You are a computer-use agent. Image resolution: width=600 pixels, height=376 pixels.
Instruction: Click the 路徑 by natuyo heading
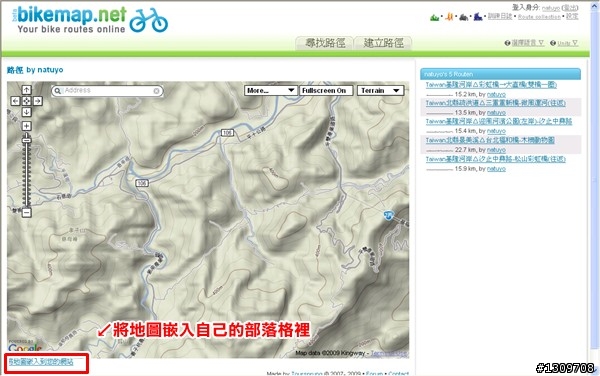[x=35, y=70]
